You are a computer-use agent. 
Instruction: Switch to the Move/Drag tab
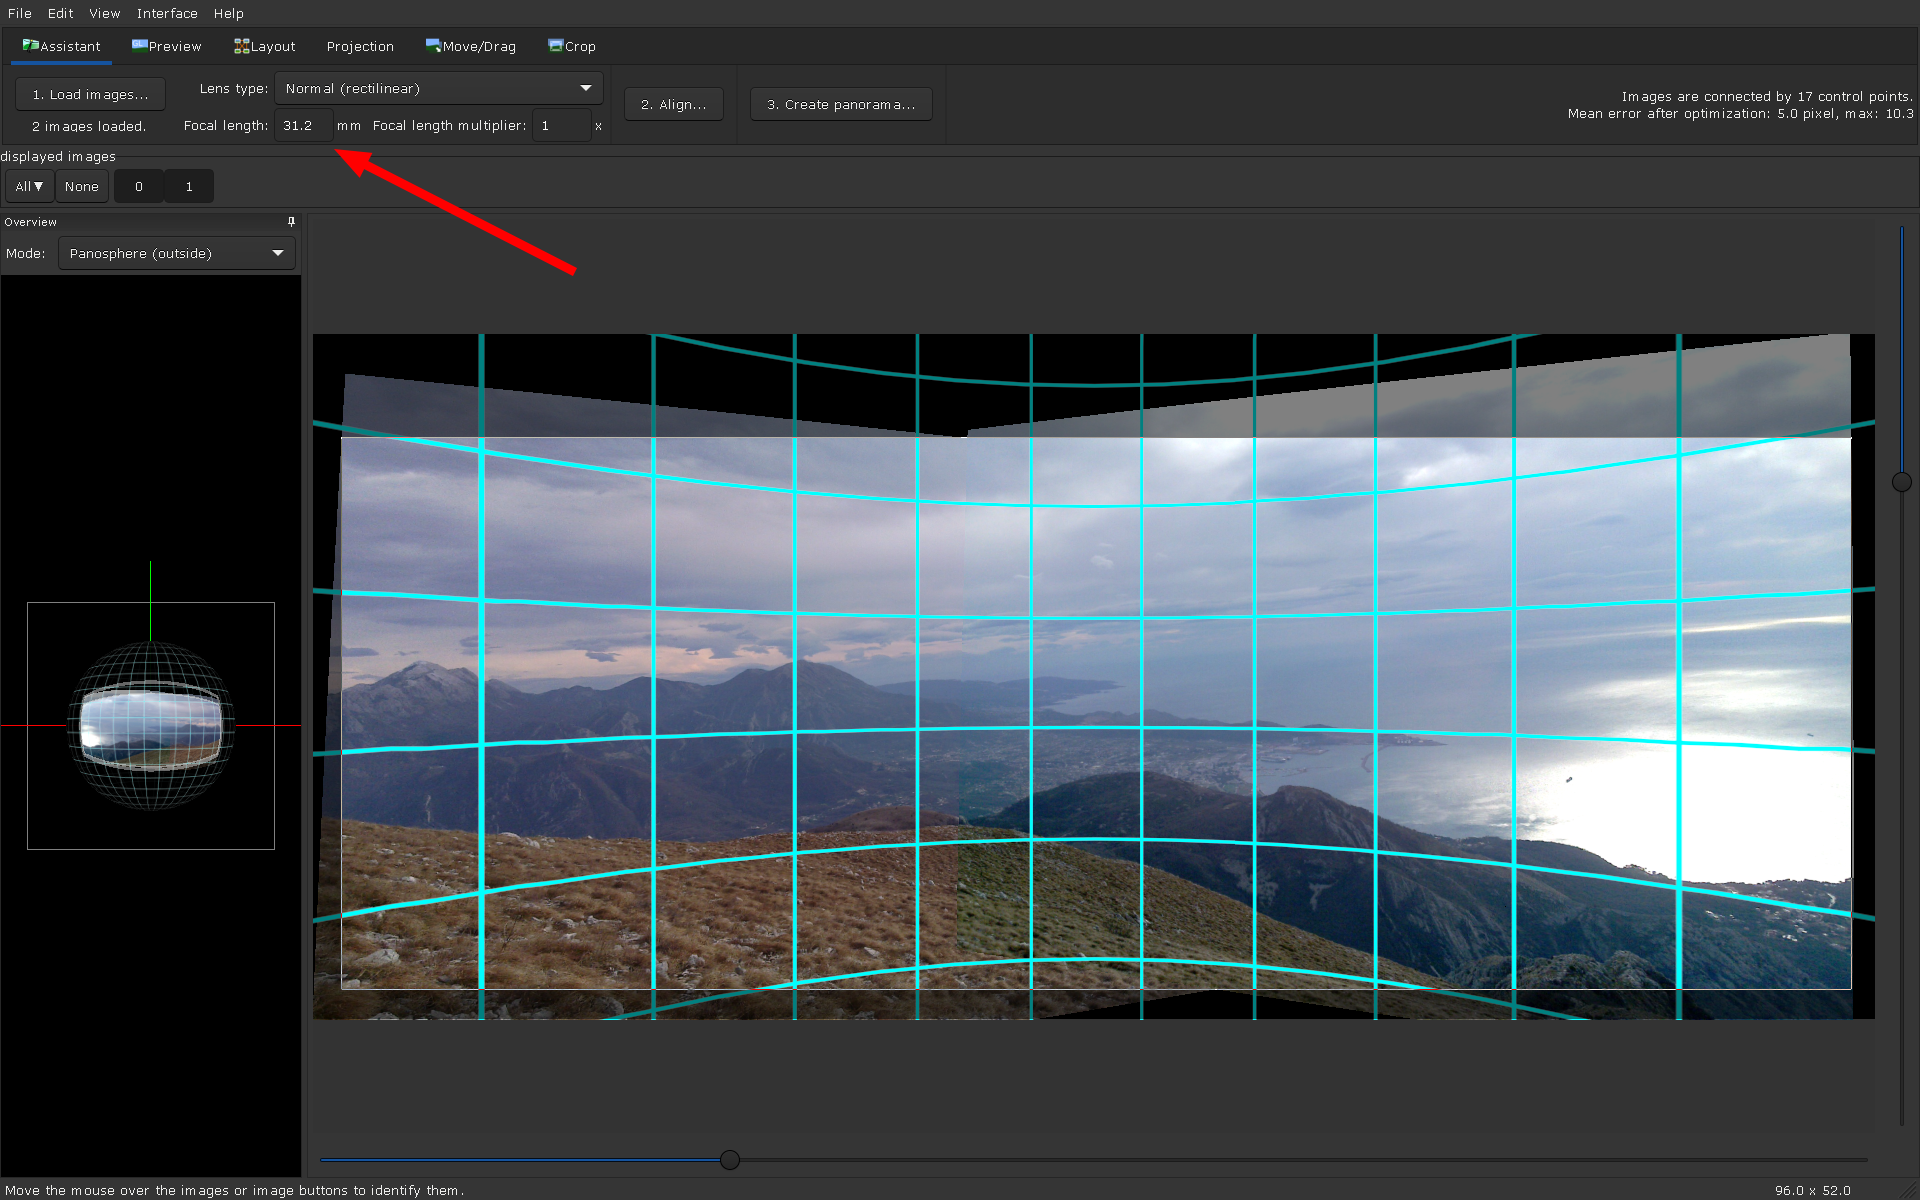[470, 46]
